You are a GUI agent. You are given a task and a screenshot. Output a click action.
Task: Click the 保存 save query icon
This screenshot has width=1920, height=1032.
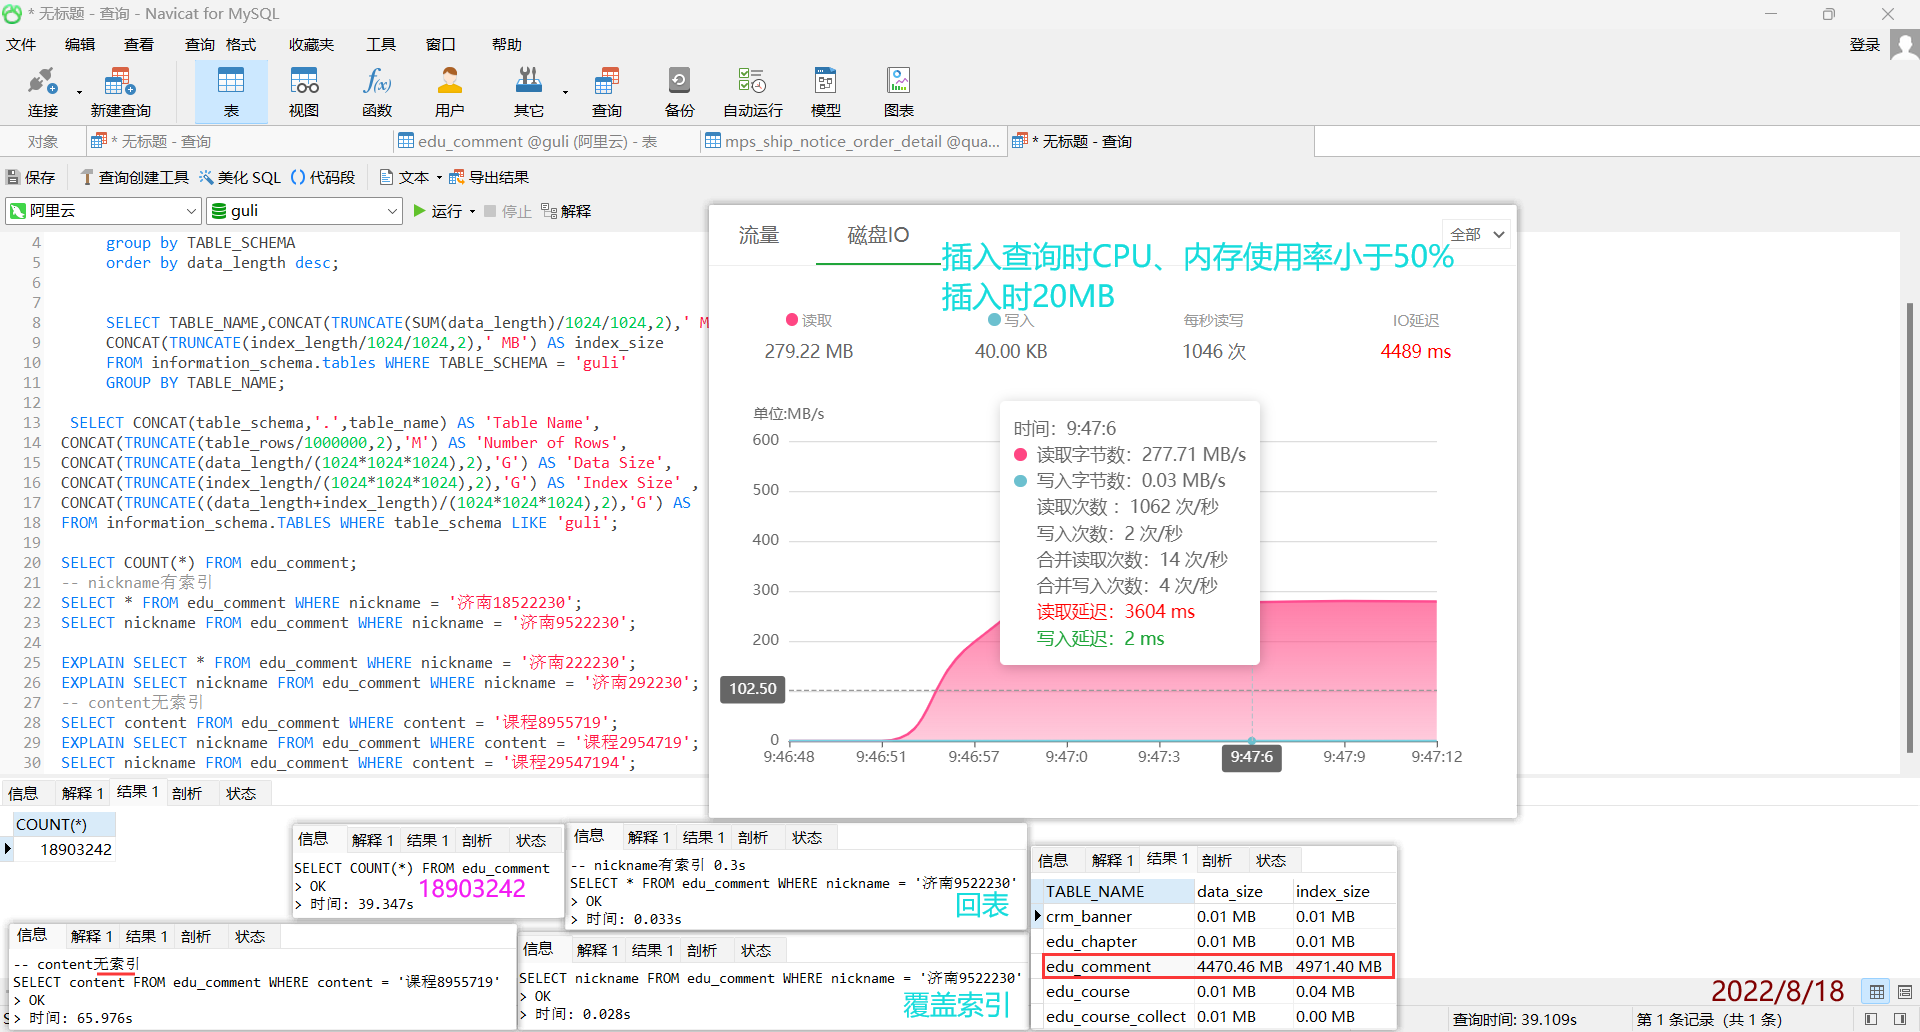click(31, 177)
